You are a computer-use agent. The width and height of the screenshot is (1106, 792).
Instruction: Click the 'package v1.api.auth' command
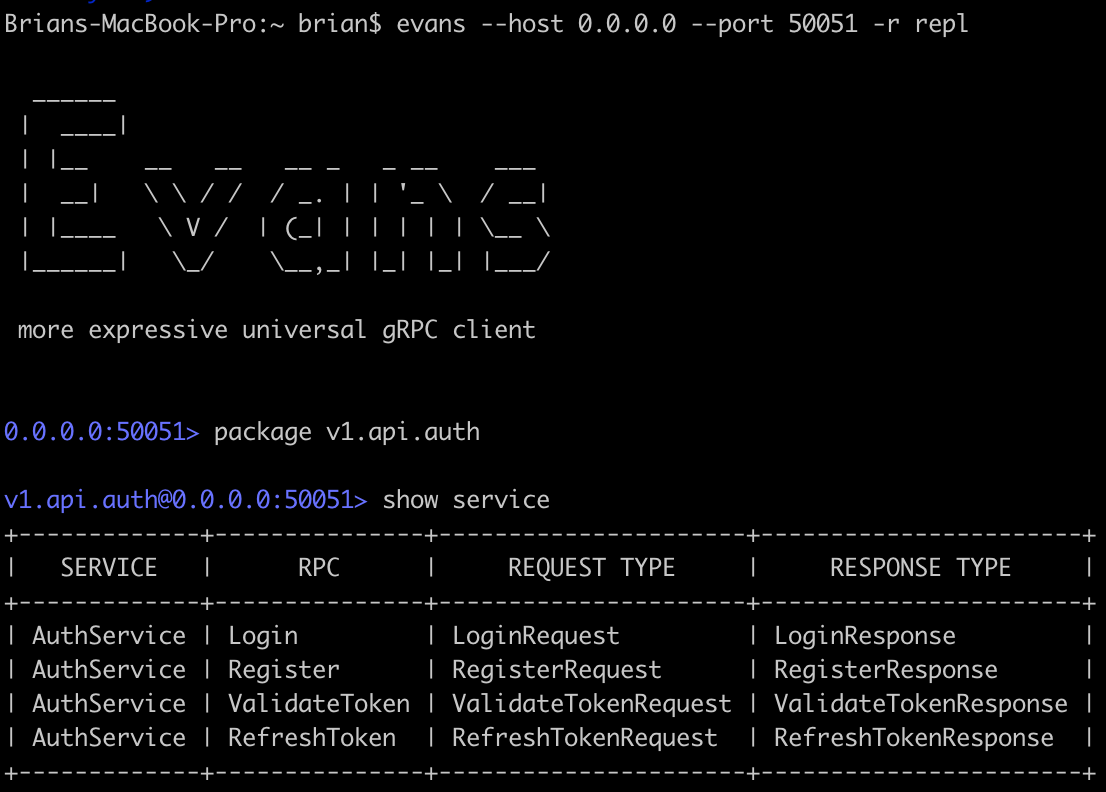(346, 432)
